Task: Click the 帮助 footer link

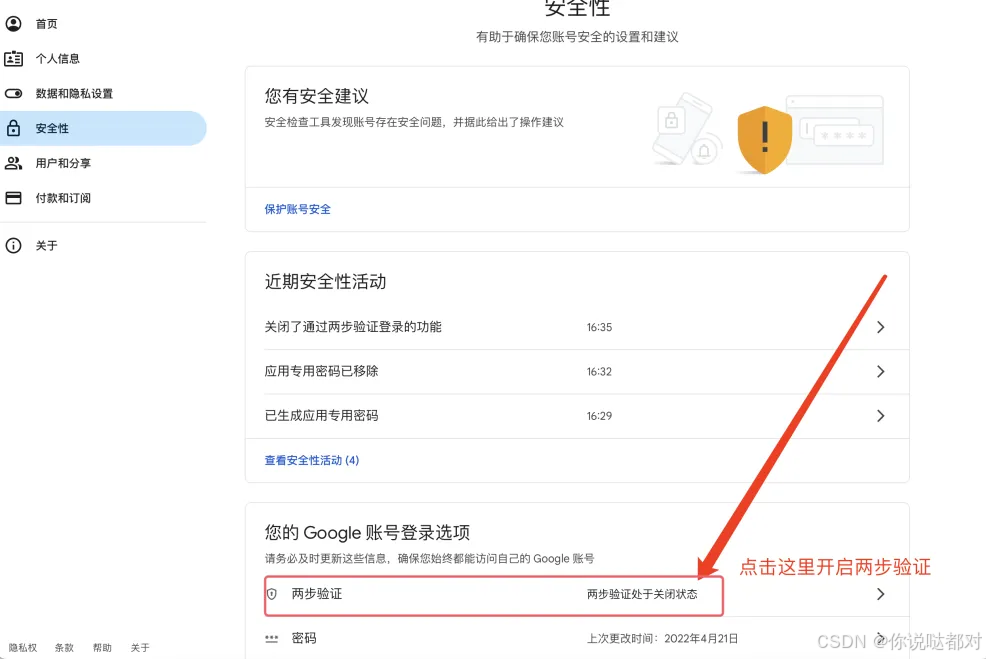Action: [x=102, y=648]
